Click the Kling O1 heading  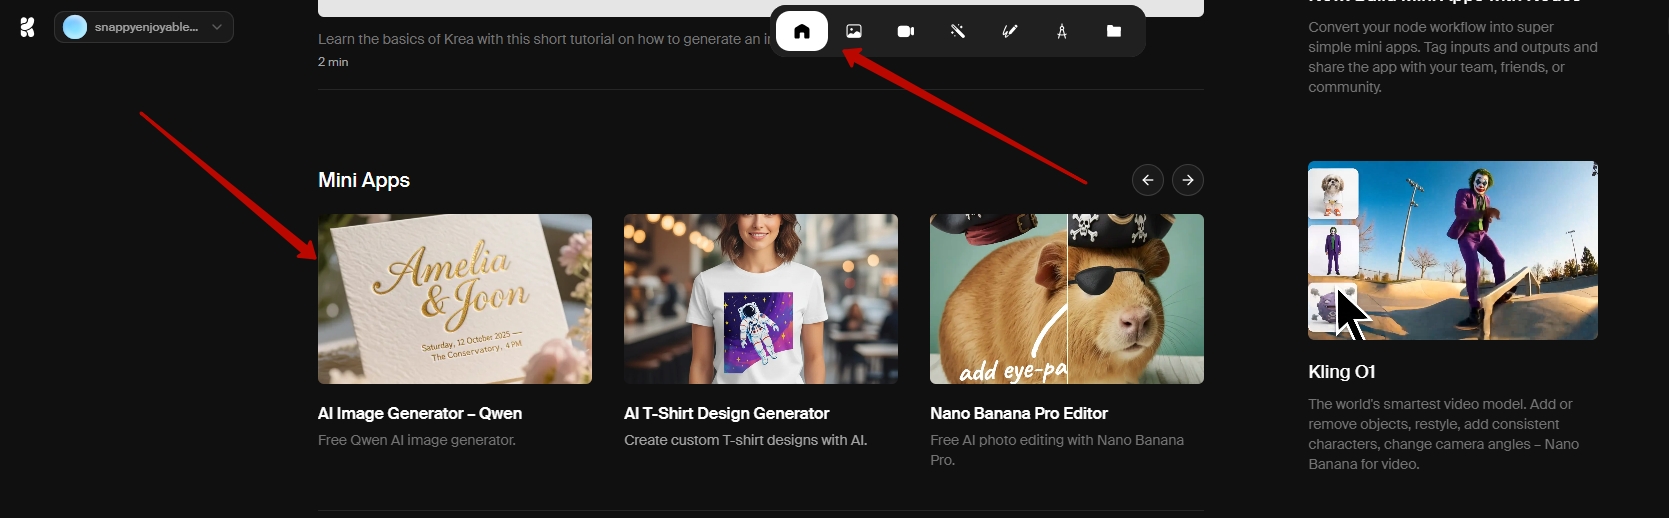1341,371
